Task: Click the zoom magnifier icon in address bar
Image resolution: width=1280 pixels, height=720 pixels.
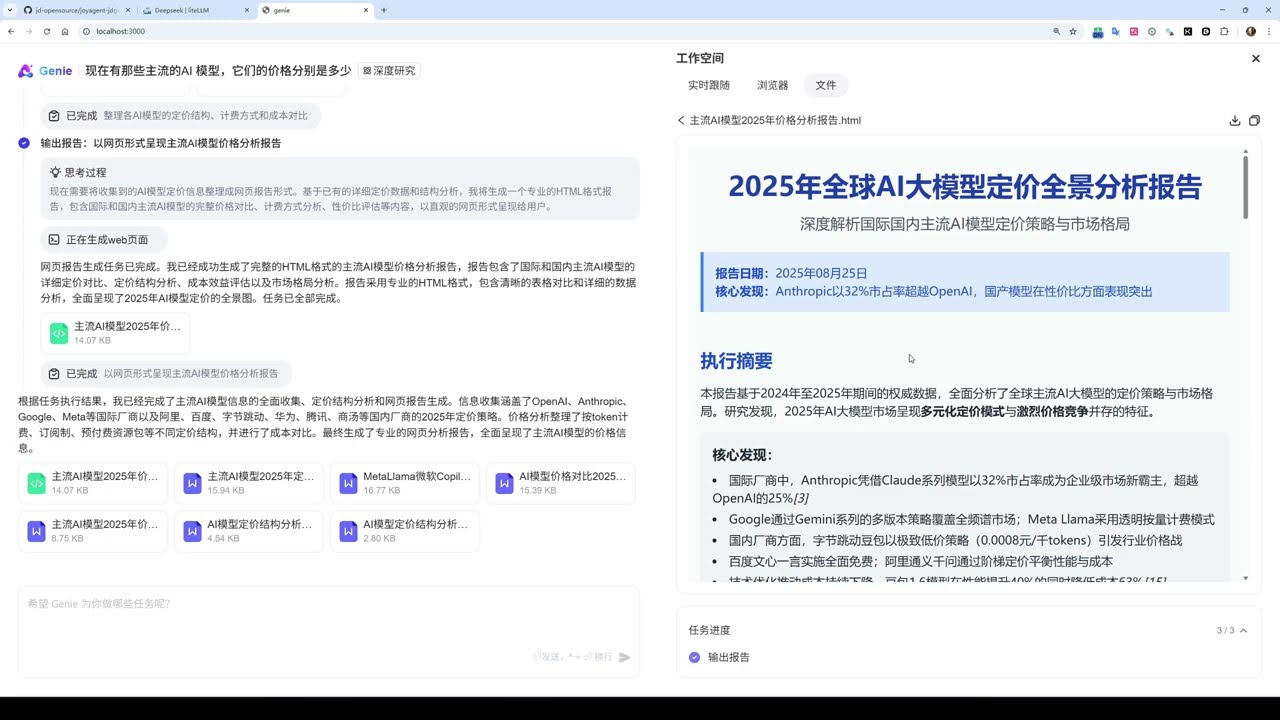Action: [x=1056, y=31]
